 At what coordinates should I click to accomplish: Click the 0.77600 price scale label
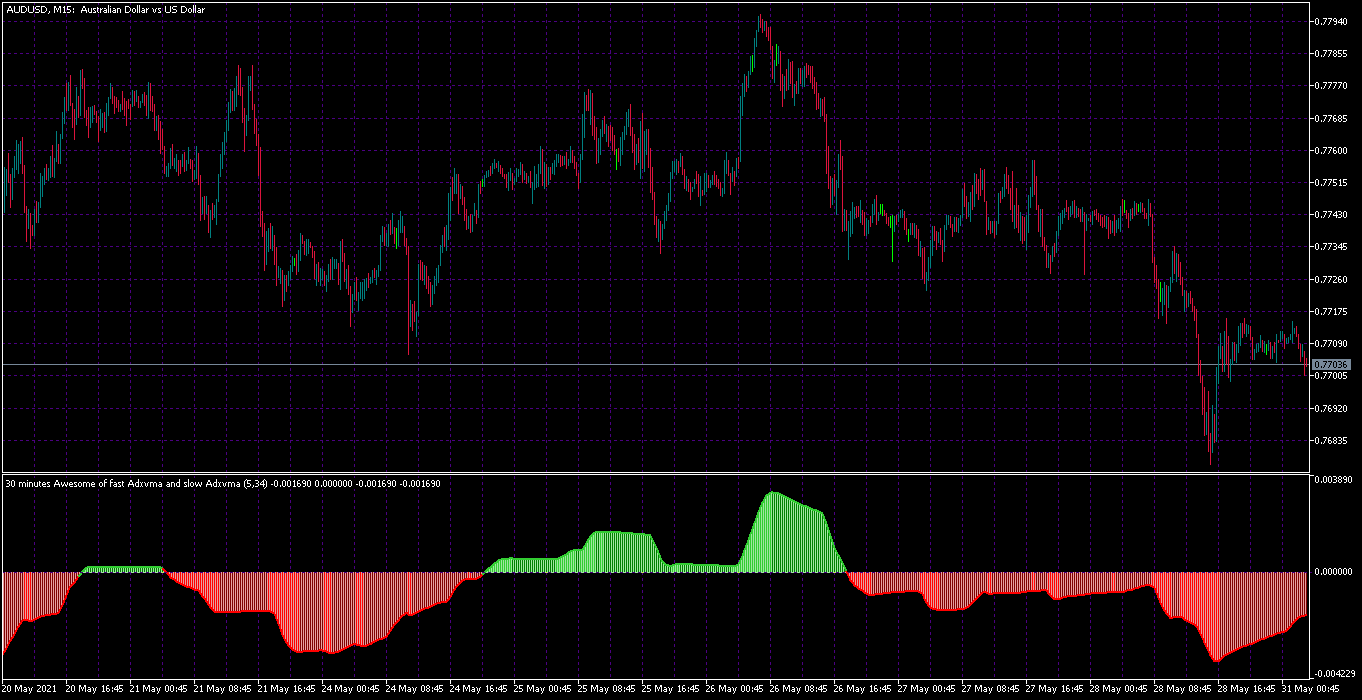coord(1332,150)
